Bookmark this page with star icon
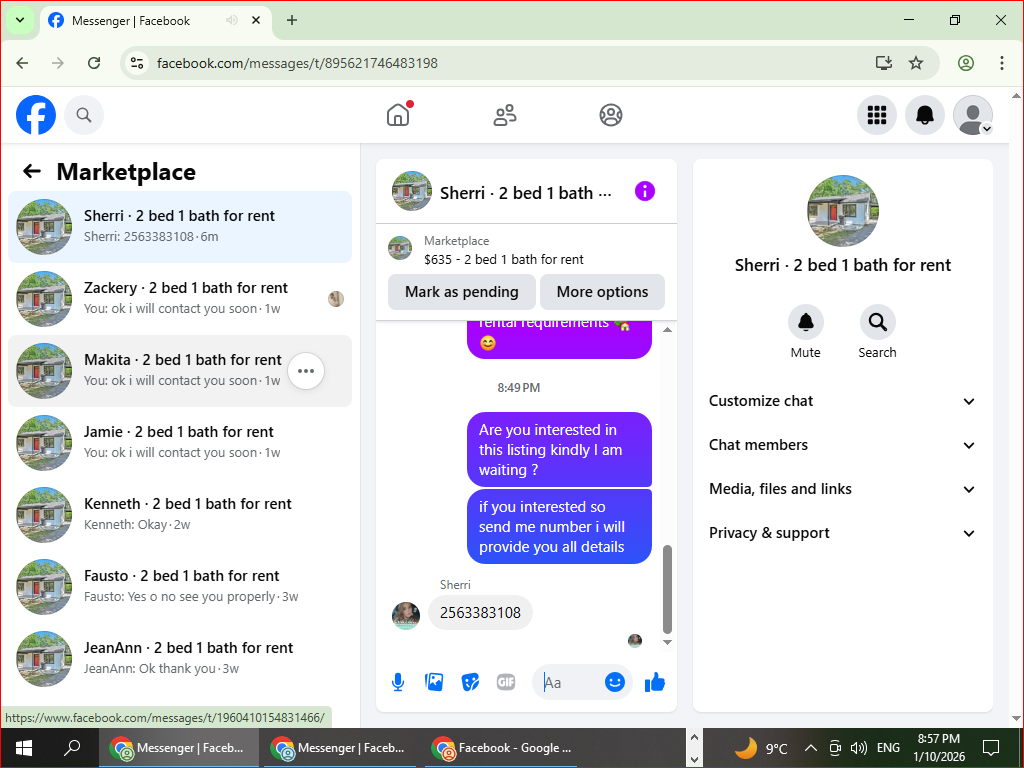 pyautogui.click(x=916, y=63)
